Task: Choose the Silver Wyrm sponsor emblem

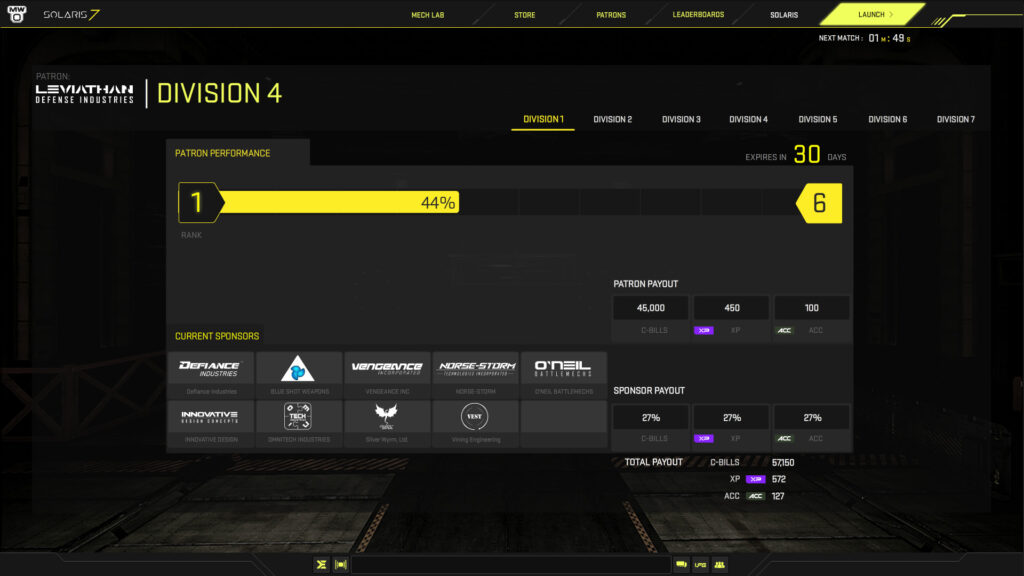Action: pos(386,417)
